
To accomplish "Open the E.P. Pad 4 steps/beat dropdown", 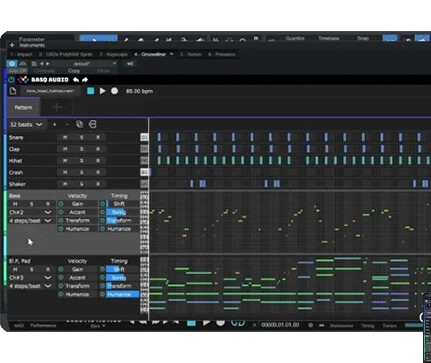I will coord(30,286).
